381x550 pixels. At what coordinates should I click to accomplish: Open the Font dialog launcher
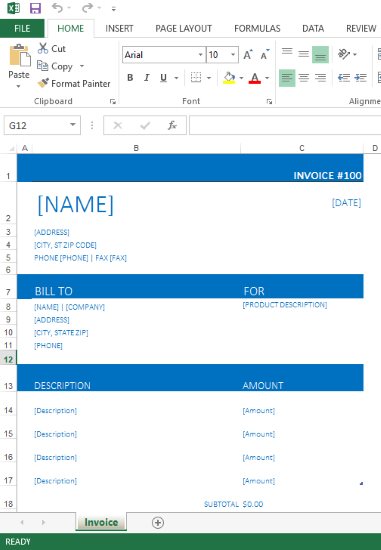269,101
